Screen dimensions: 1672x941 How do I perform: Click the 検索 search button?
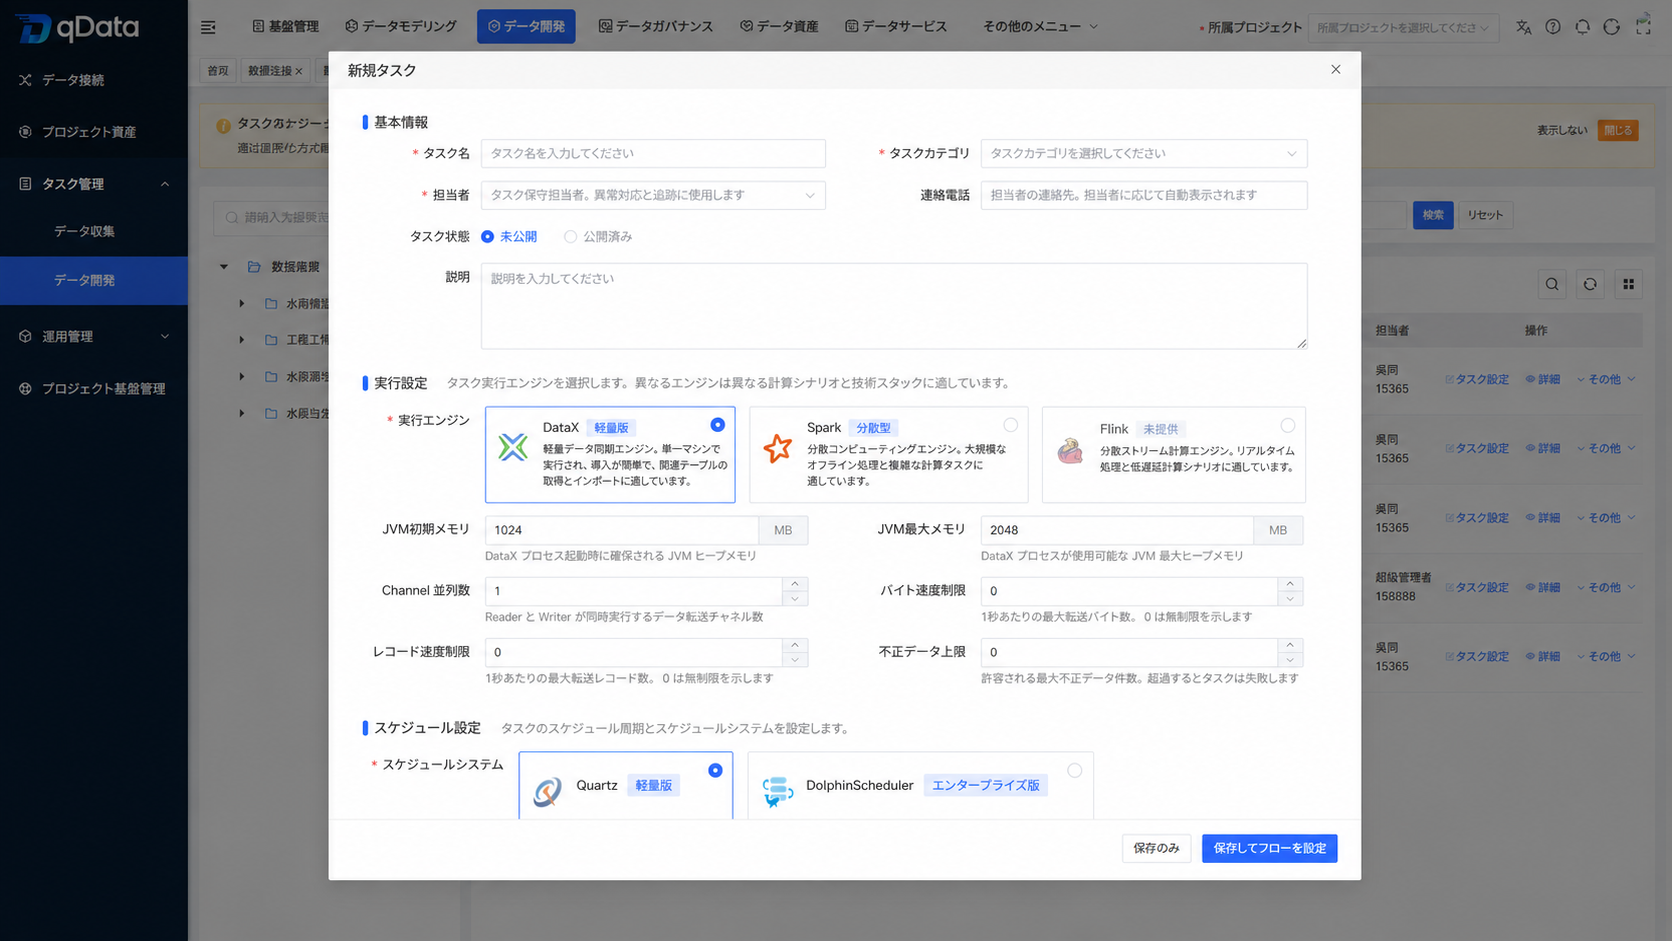[x=1433, y=215]
